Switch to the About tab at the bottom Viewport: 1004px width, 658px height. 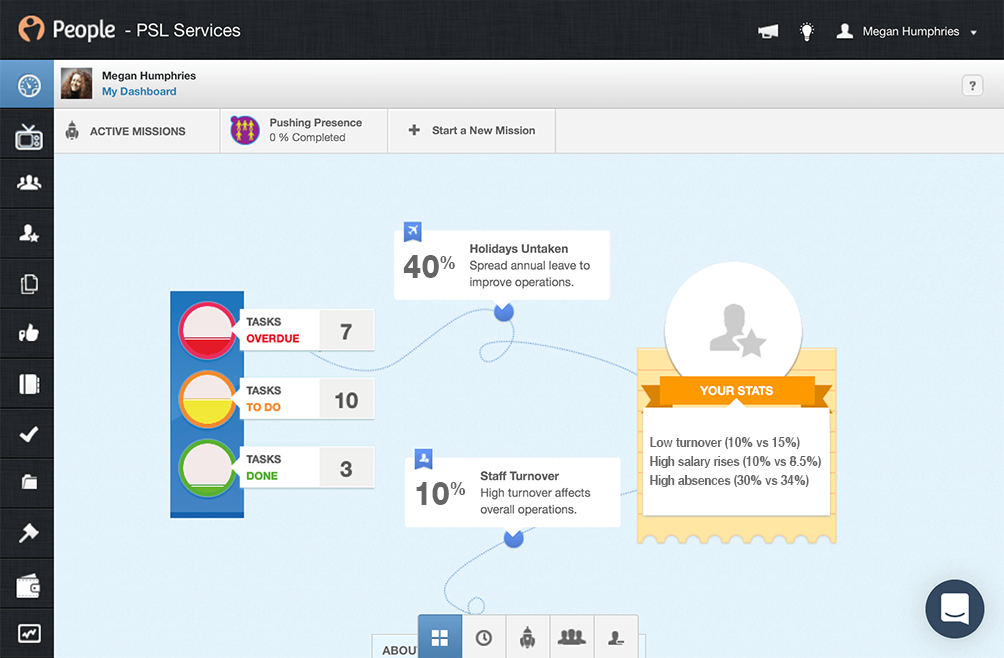click(x=400, y=648)
